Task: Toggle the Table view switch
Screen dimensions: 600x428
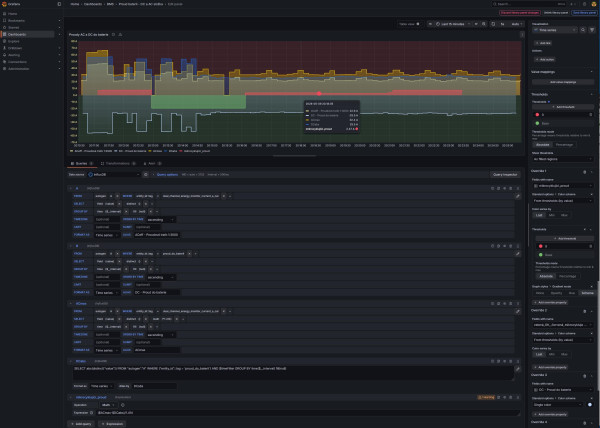Action: pos(418,24)
